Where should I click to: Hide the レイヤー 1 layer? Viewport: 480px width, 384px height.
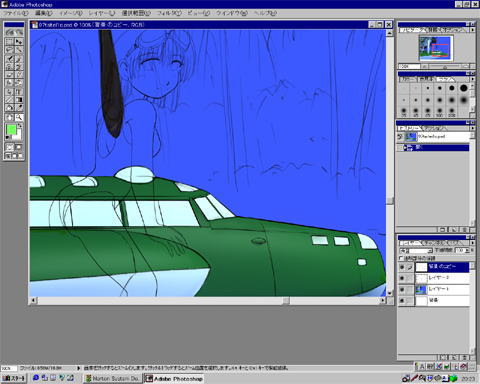[402, 289]
